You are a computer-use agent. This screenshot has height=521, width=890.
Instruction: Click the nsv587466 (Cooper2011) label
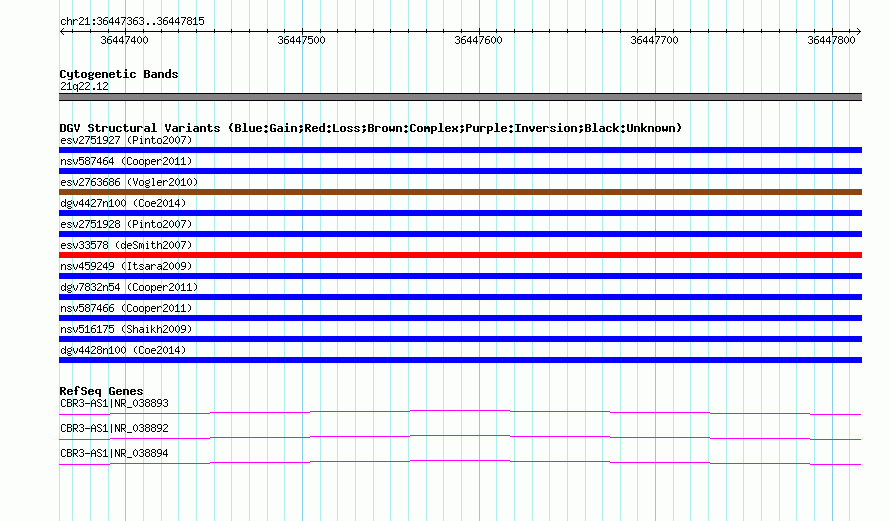coord(126,308)
